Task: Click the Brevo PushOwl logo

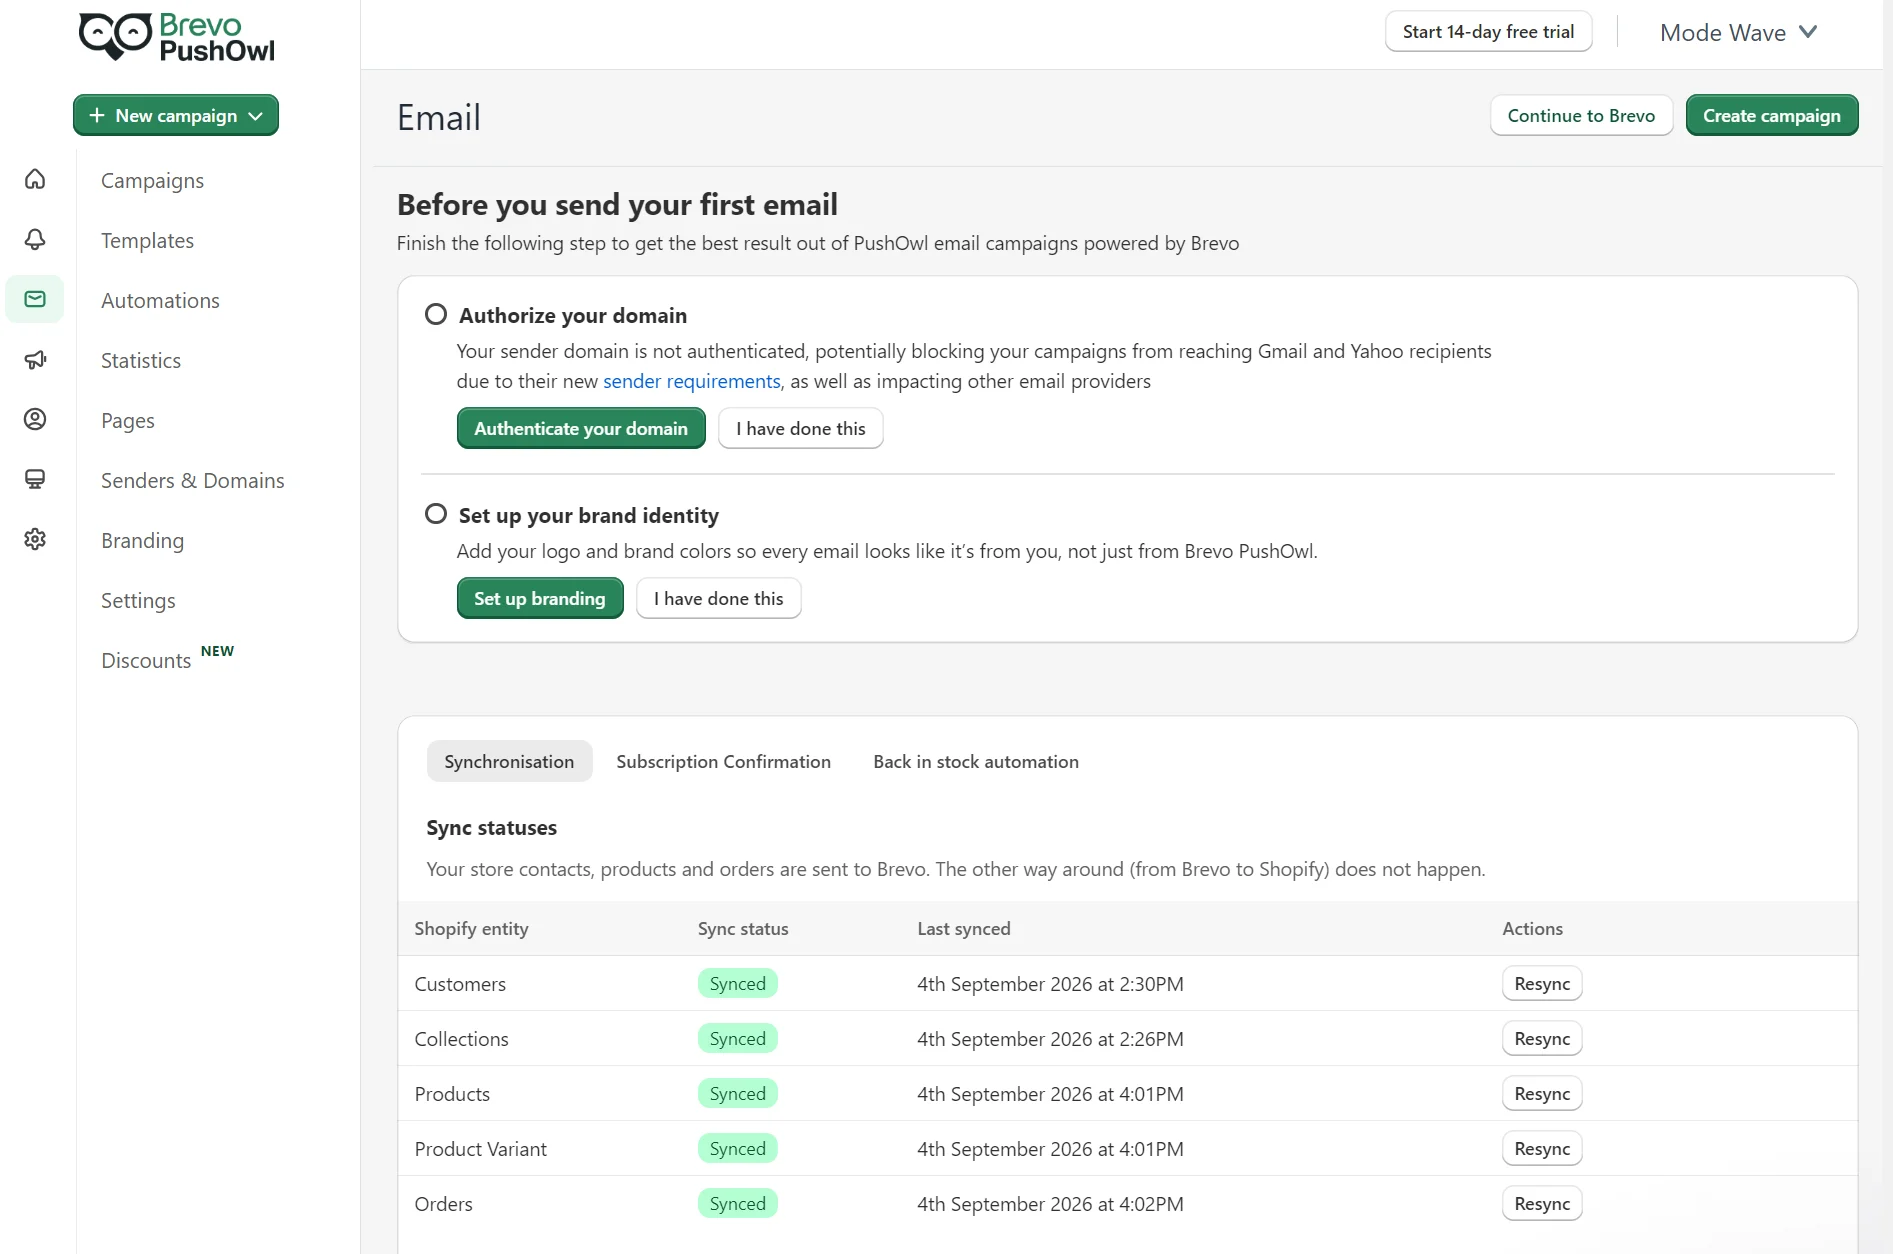Action: 176,37
